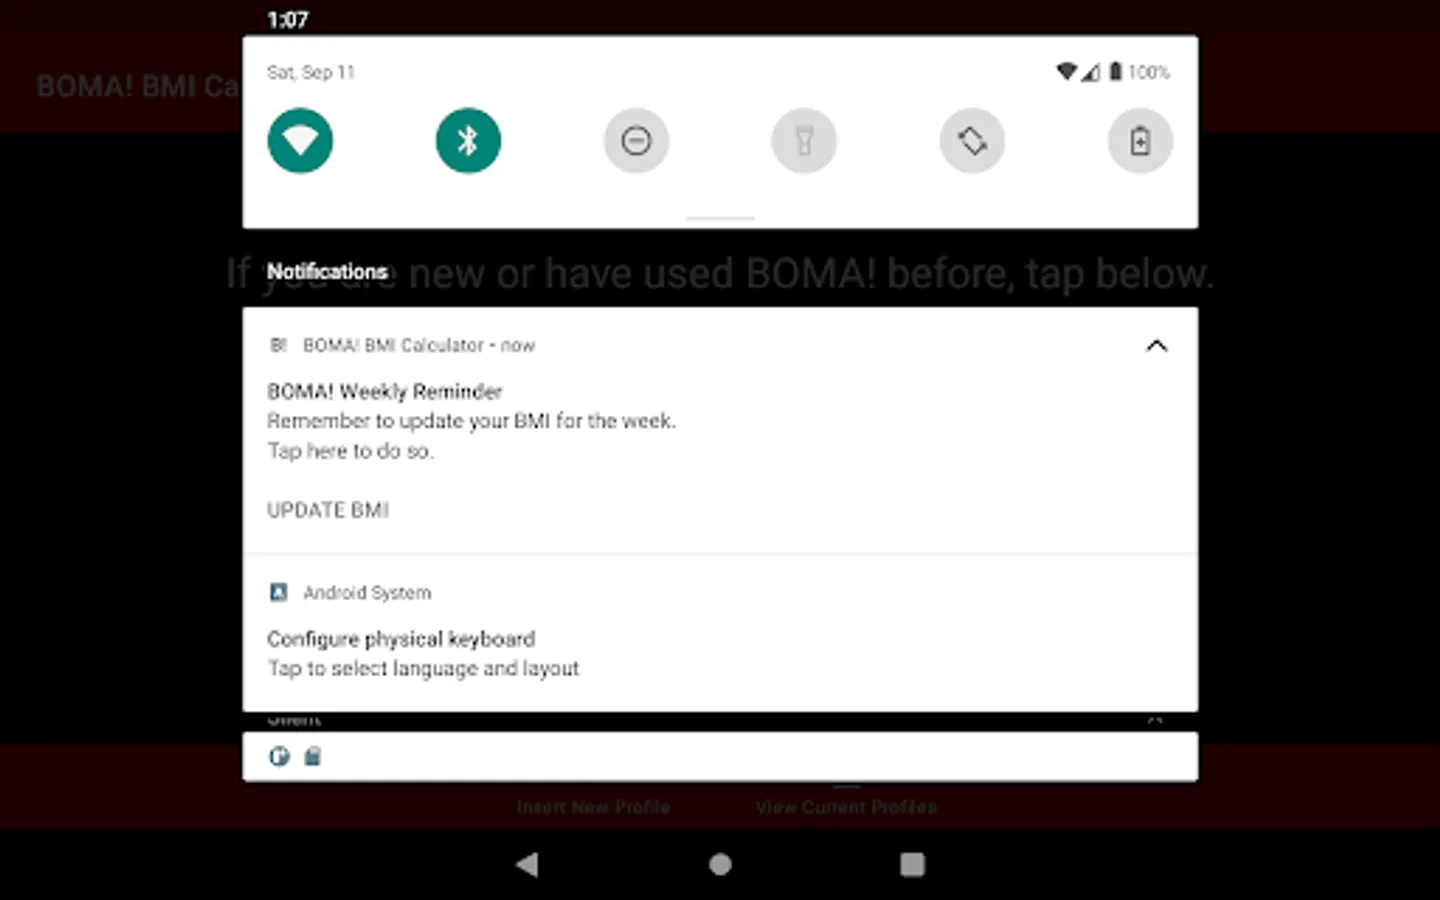Image resolution: width=1440 pixels, height=900 pixels.
Task: Toggle Auto-rotate screen
Action: click(972, 140)
